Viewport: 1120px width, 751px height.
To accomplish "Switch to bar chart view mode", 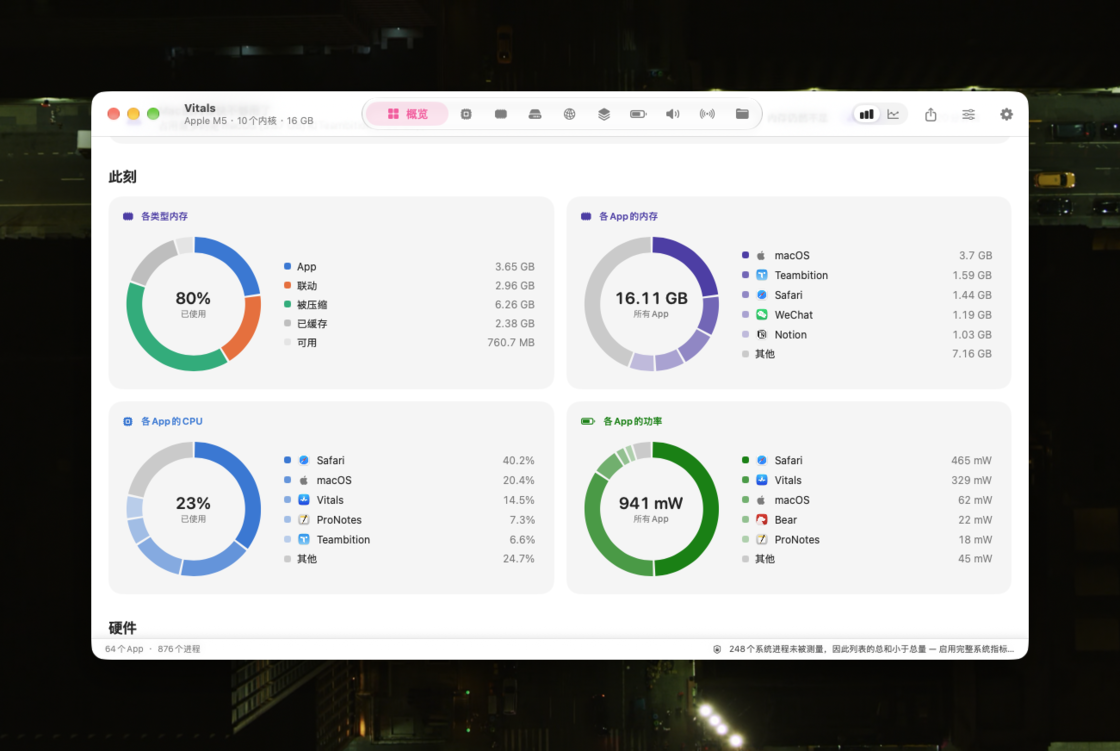I will pos(866,114).
